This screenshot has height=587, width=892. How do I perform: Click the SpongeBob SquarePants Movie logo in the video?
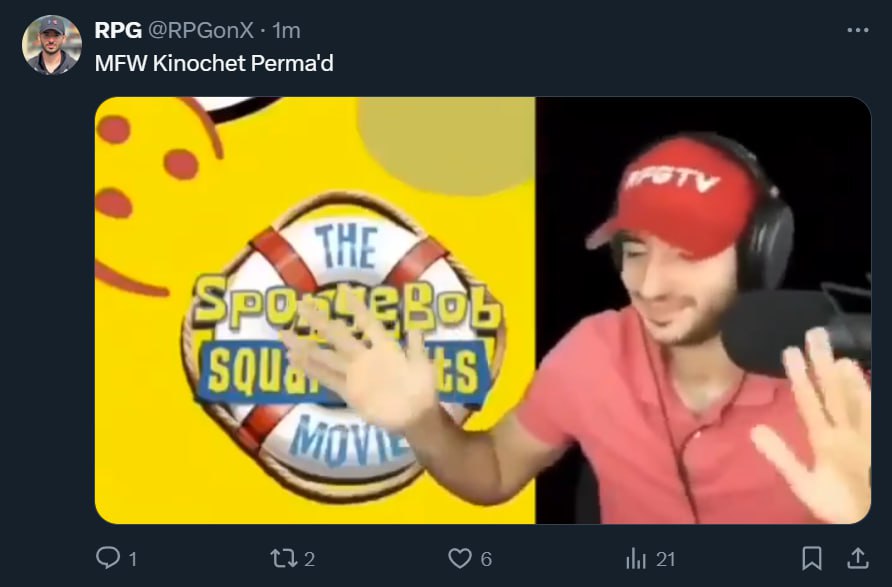(341, 347)
